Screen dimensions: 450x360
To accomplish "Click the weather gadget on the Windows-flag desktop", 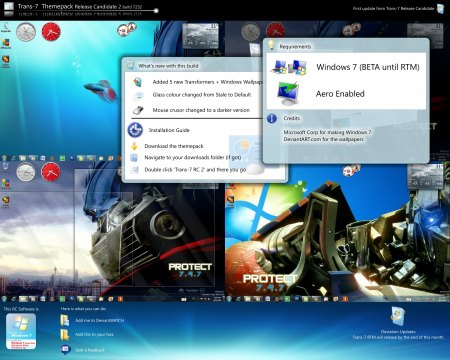I will click(425, 176).
